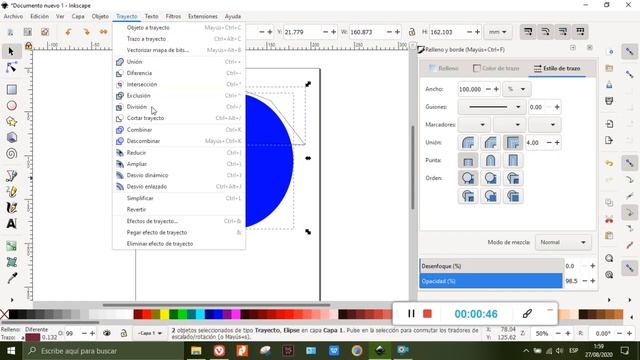Viewport: 640px width, 360px height.
Task: Click the Opacidad (%) slider bar
Action: coord(491,281)
